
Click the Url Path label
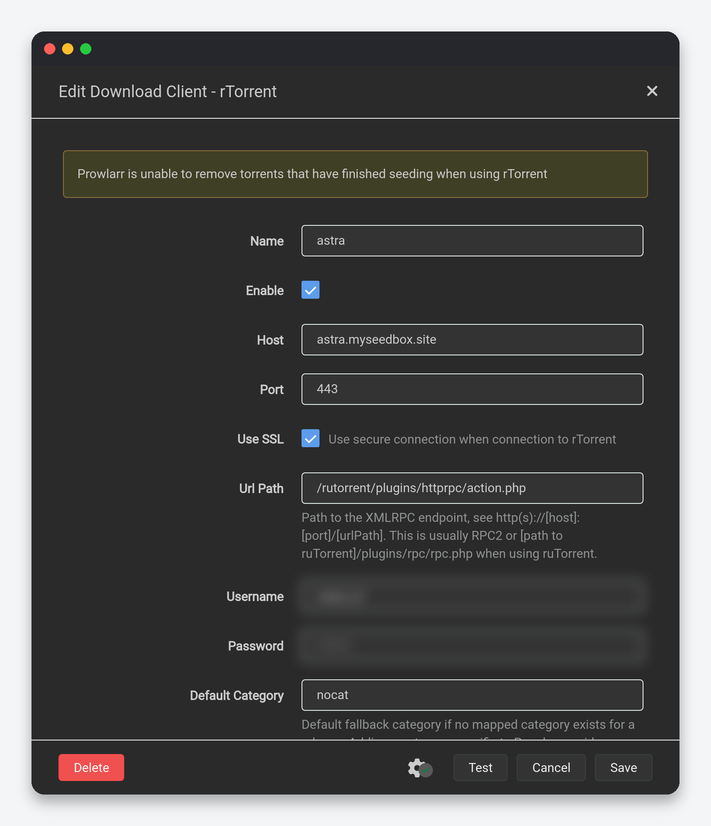pyautogui.click(x=261, y=488)
